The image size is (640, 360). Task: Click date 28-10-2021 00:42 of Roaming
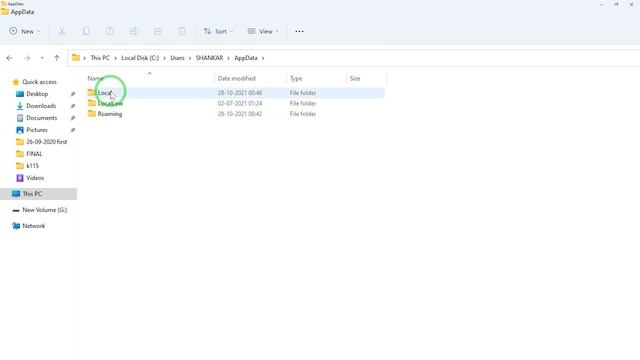click(240, 114)
